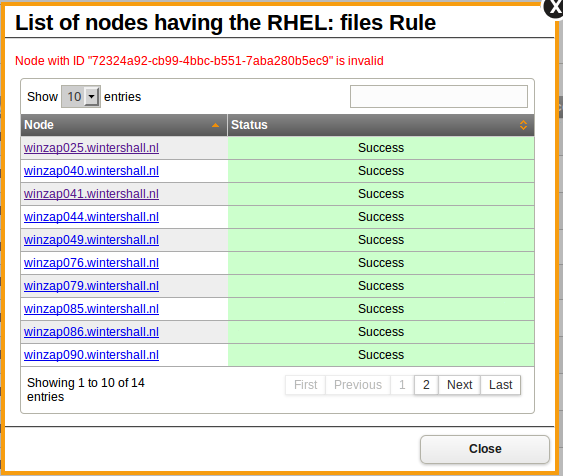
Task: Go to page 2 of entries
Action: tap(426, 385)
